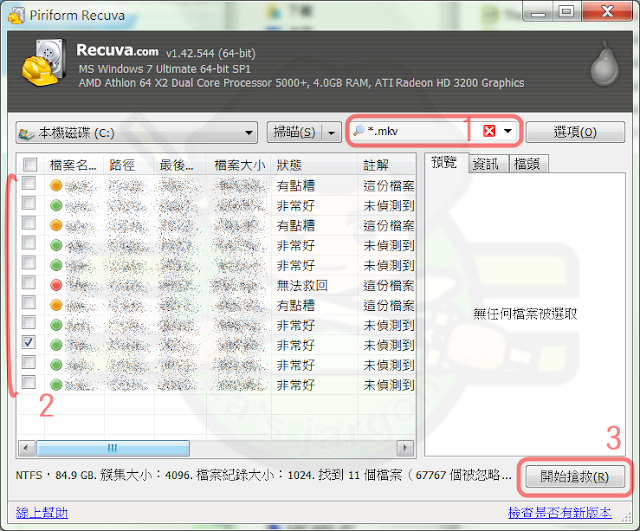The height and width of the screenshot is (531, 640).
Task: Sort by the 註解 column header
Action: [387, 165]
